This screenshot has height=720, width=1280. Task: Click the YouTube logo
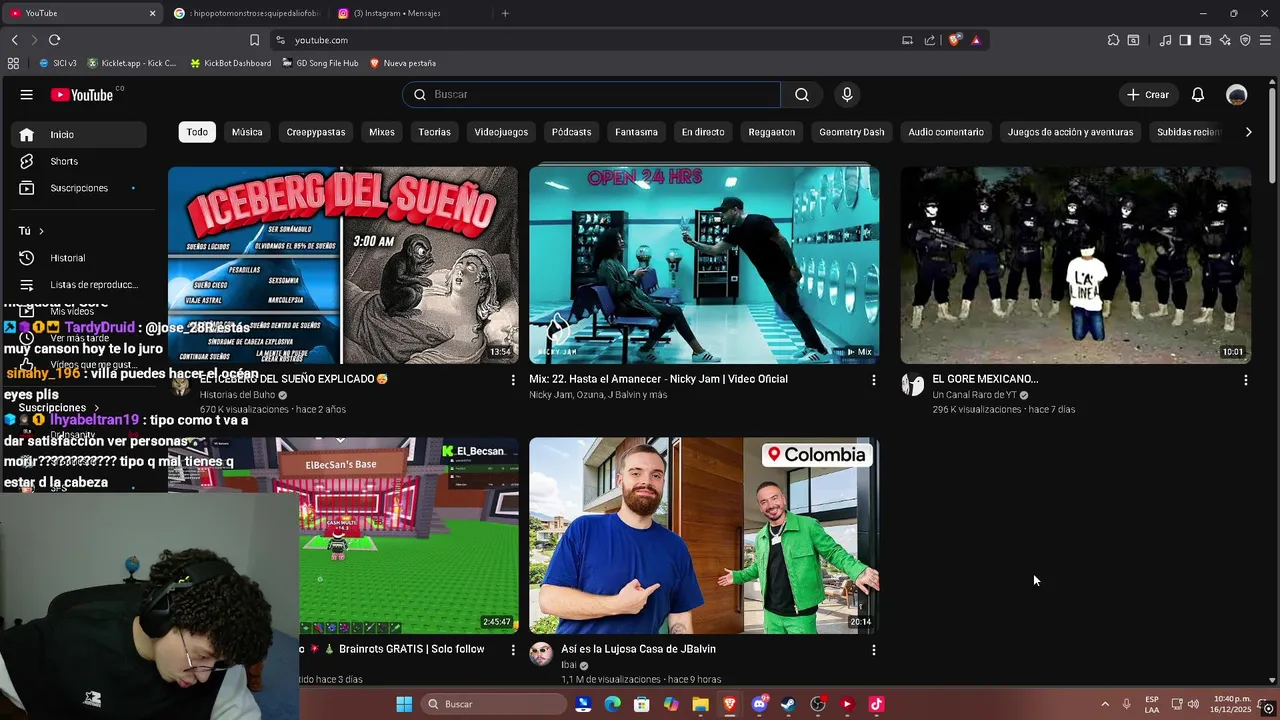[x=82, y=95]
